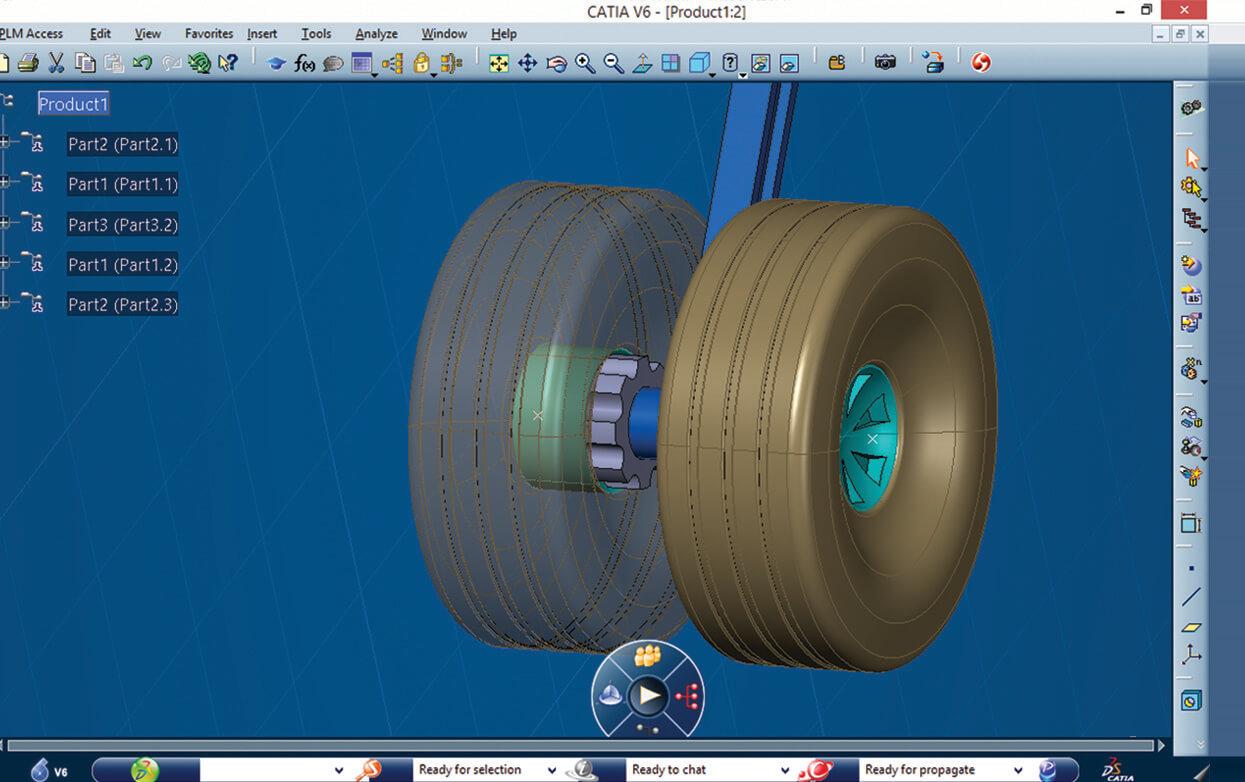Click the Undo arrow icon
1245x782 pixels.
[142, 63]
